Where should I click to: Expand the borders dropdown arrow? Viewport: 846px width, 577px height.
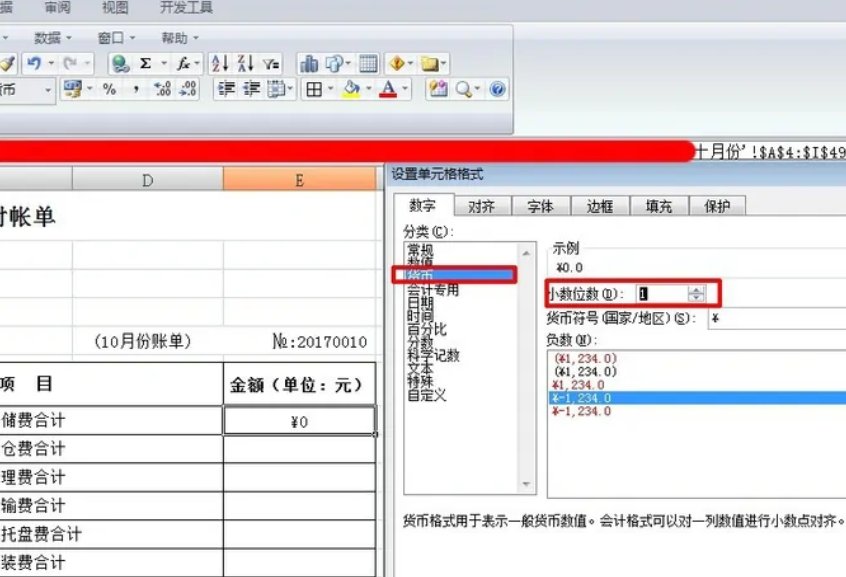330,90
